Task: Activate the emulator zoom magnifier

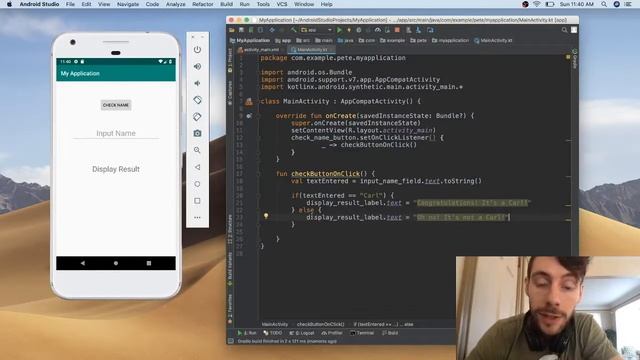Action: (198, 150)
